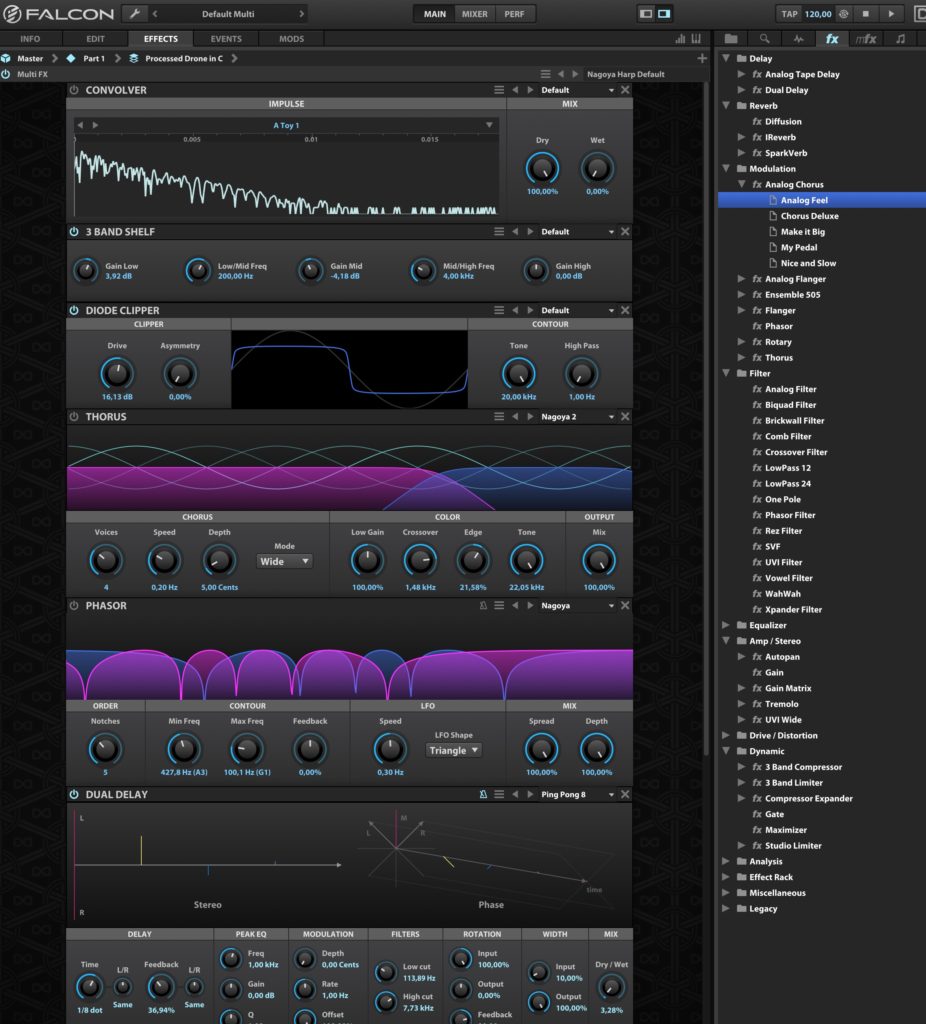Expand the Analog Flanger presets

point(741,279)
